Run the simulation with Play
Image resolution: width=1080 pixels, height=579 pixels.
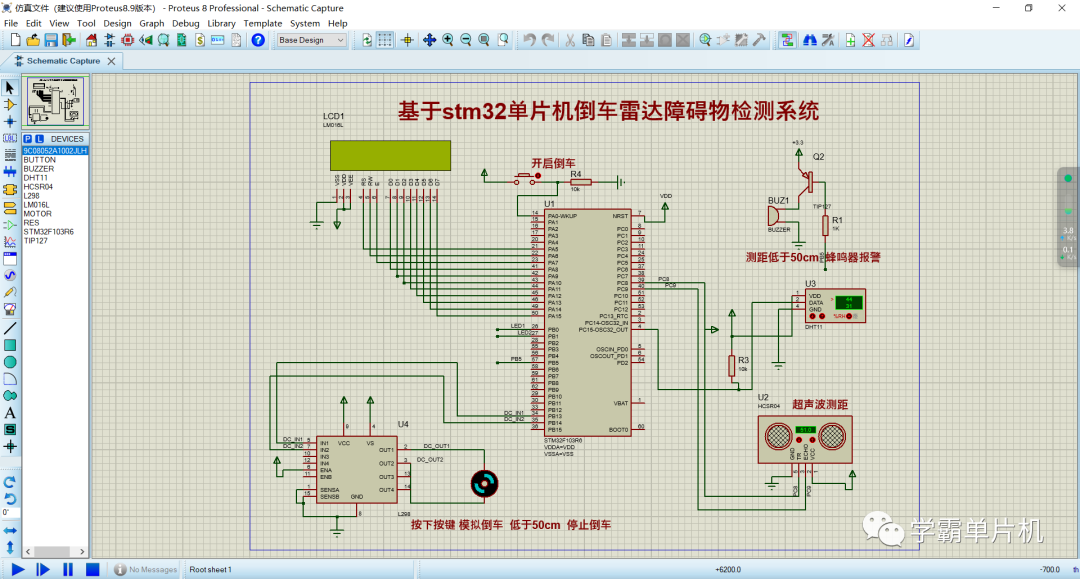point(18,569)
